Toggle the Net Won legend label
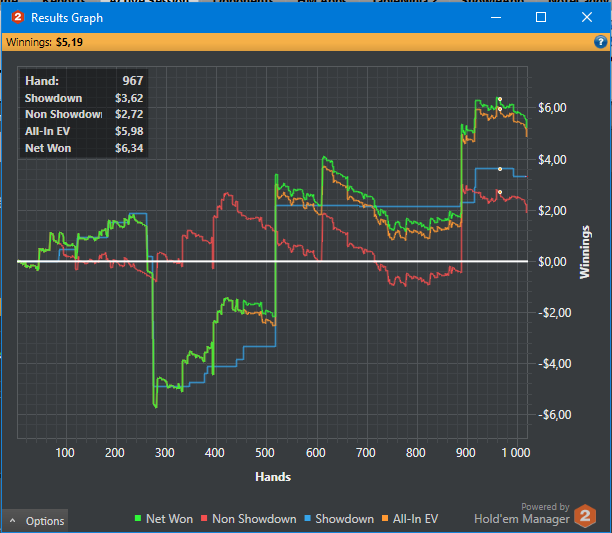The height and width of the screenshot is (533, 612). [170, 519]
